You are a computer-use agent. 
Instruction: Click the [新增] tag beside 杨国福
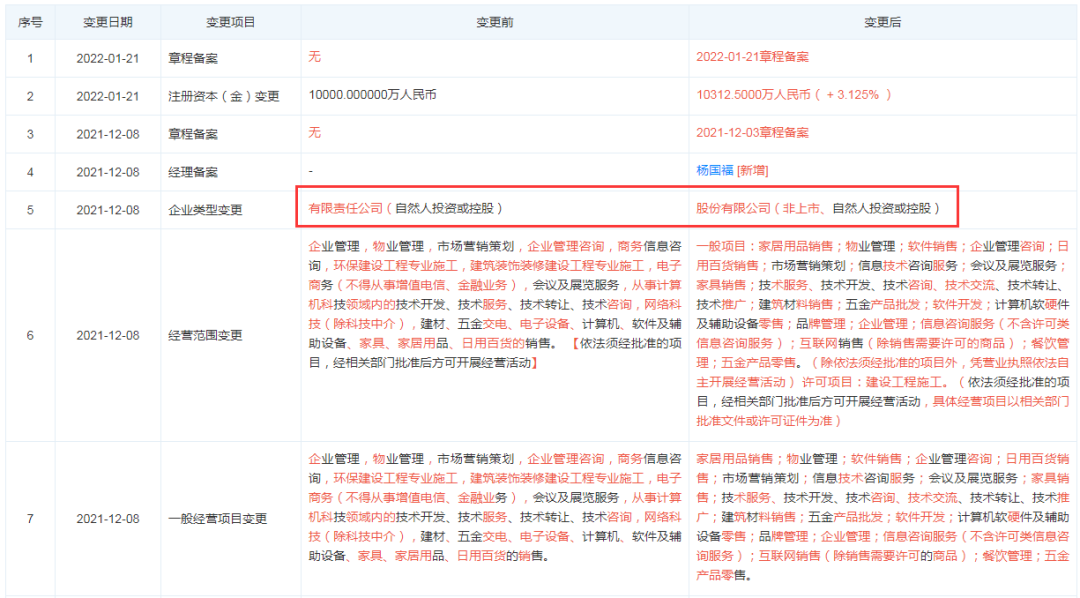tap(752, 171)
